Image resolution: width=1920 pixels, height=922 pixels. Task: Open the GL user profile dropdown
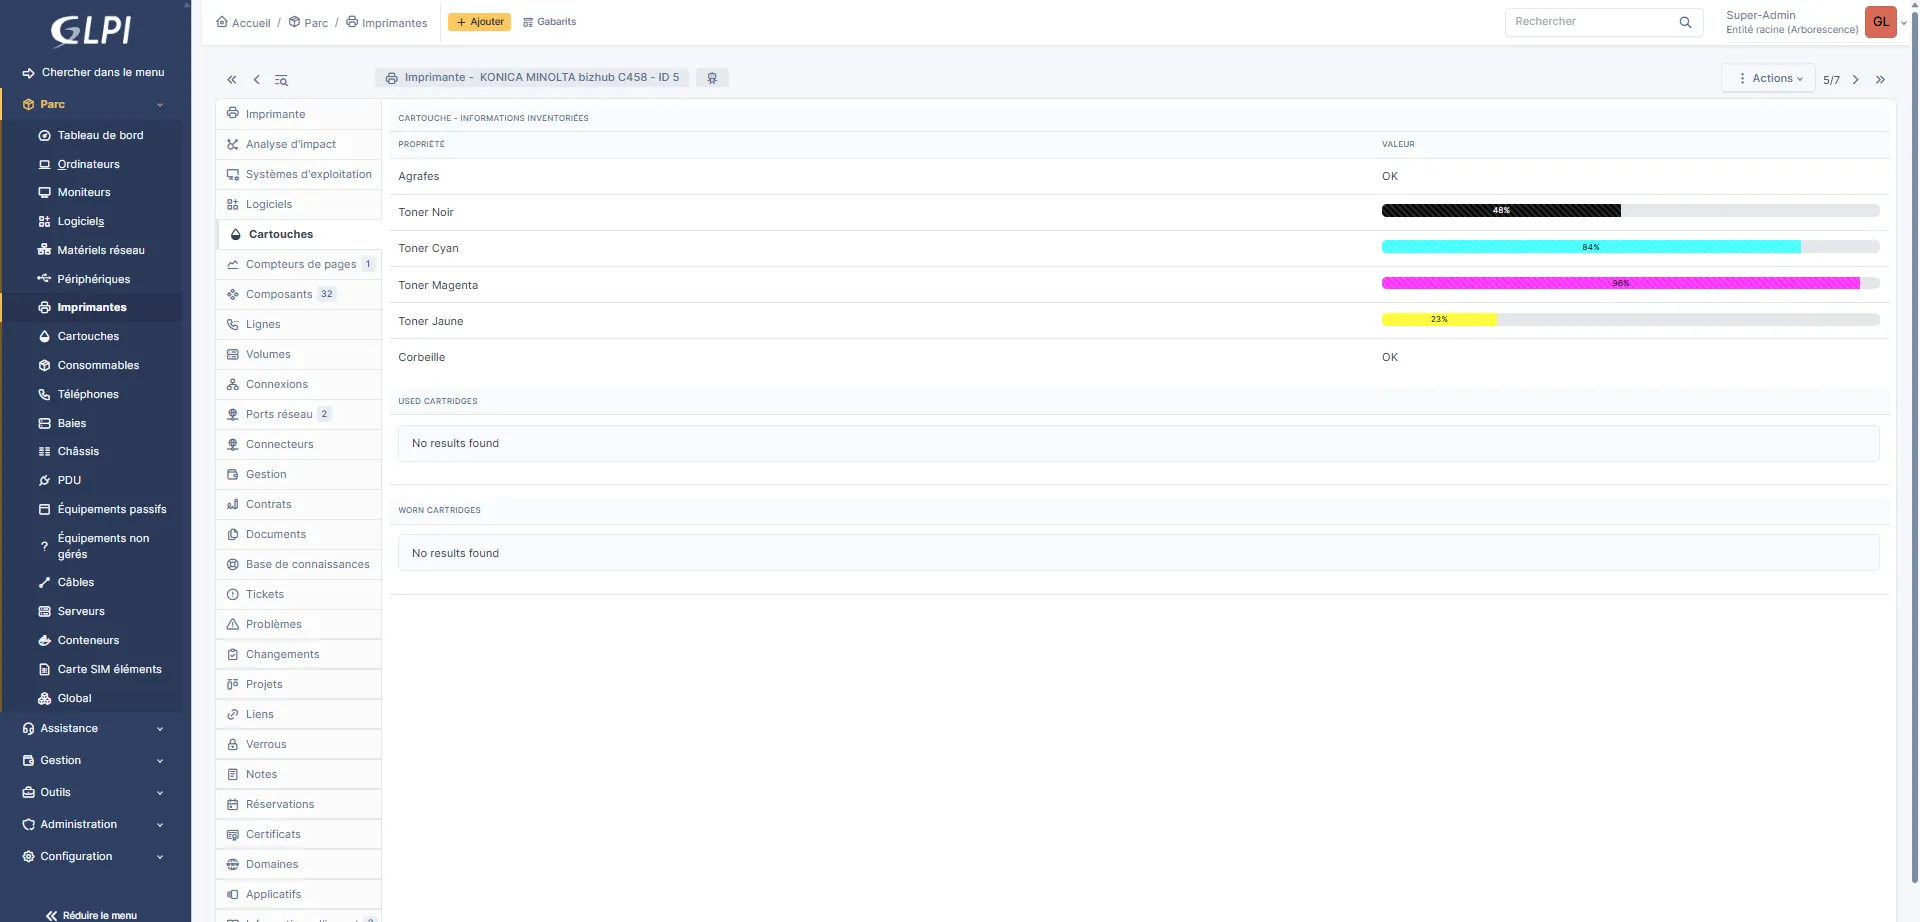click(x=1881, y=22)
